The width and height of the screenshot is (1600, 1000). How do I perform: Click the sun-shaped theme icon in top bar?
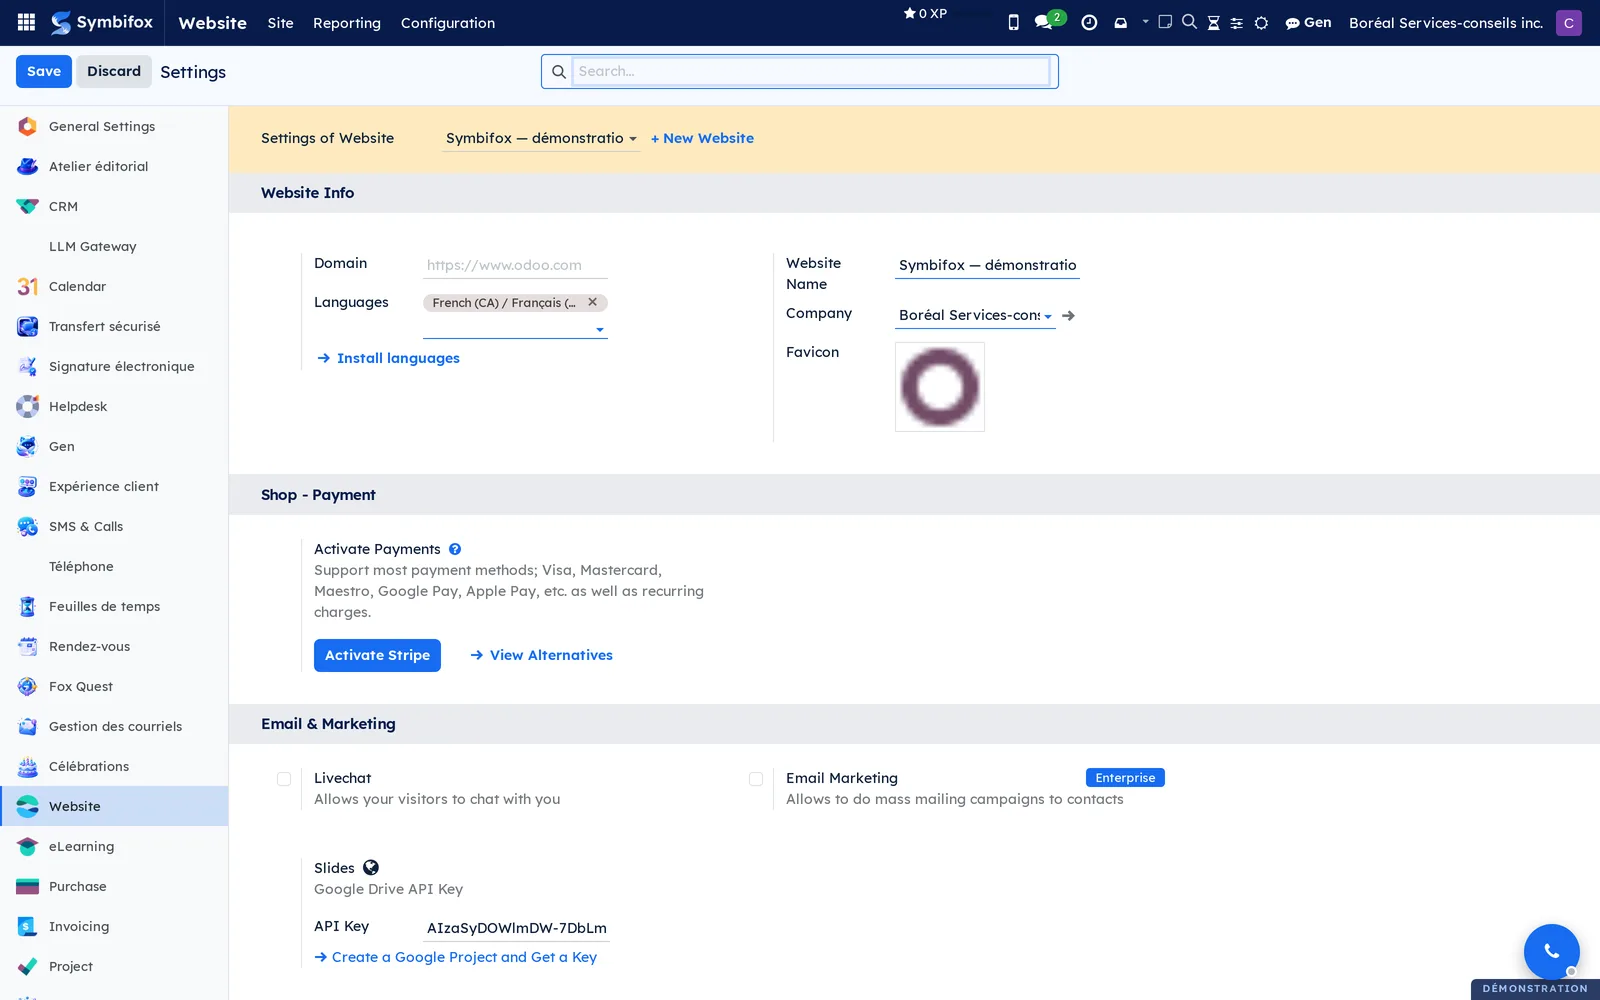click(x=1261, y=22)
